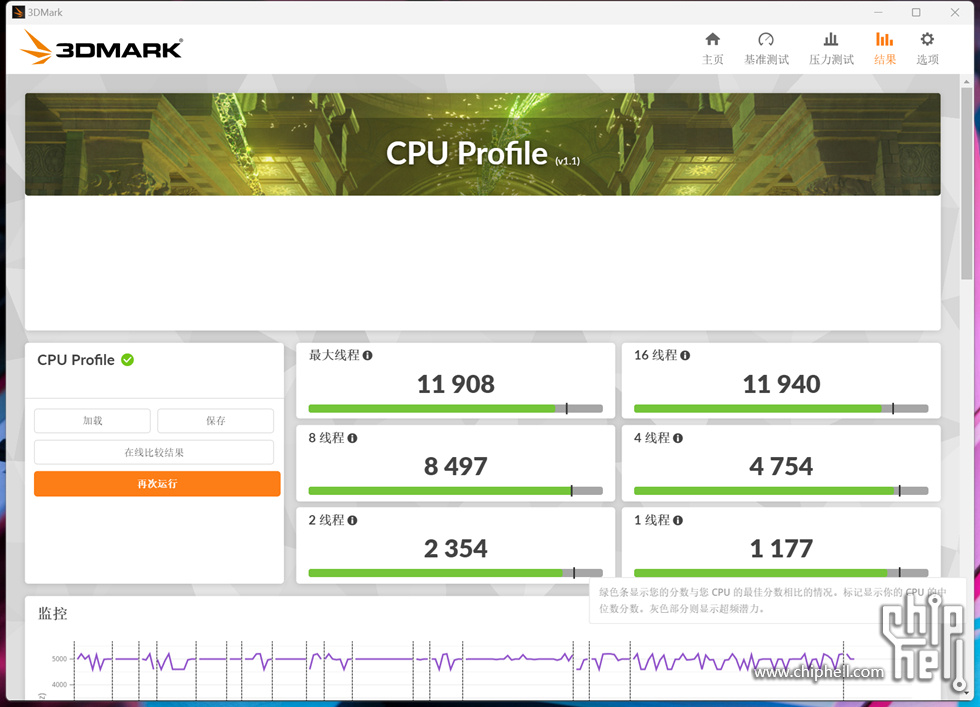980x707 pixels.
Task: Click info icon beside 4 线程
Action: pyautogui.click(x=678, y=438)
